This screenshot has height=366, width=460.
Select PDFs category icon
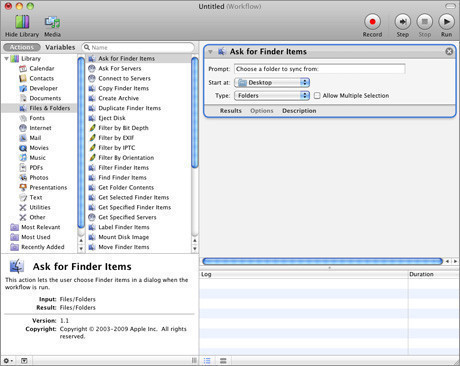tap(23, 168)
